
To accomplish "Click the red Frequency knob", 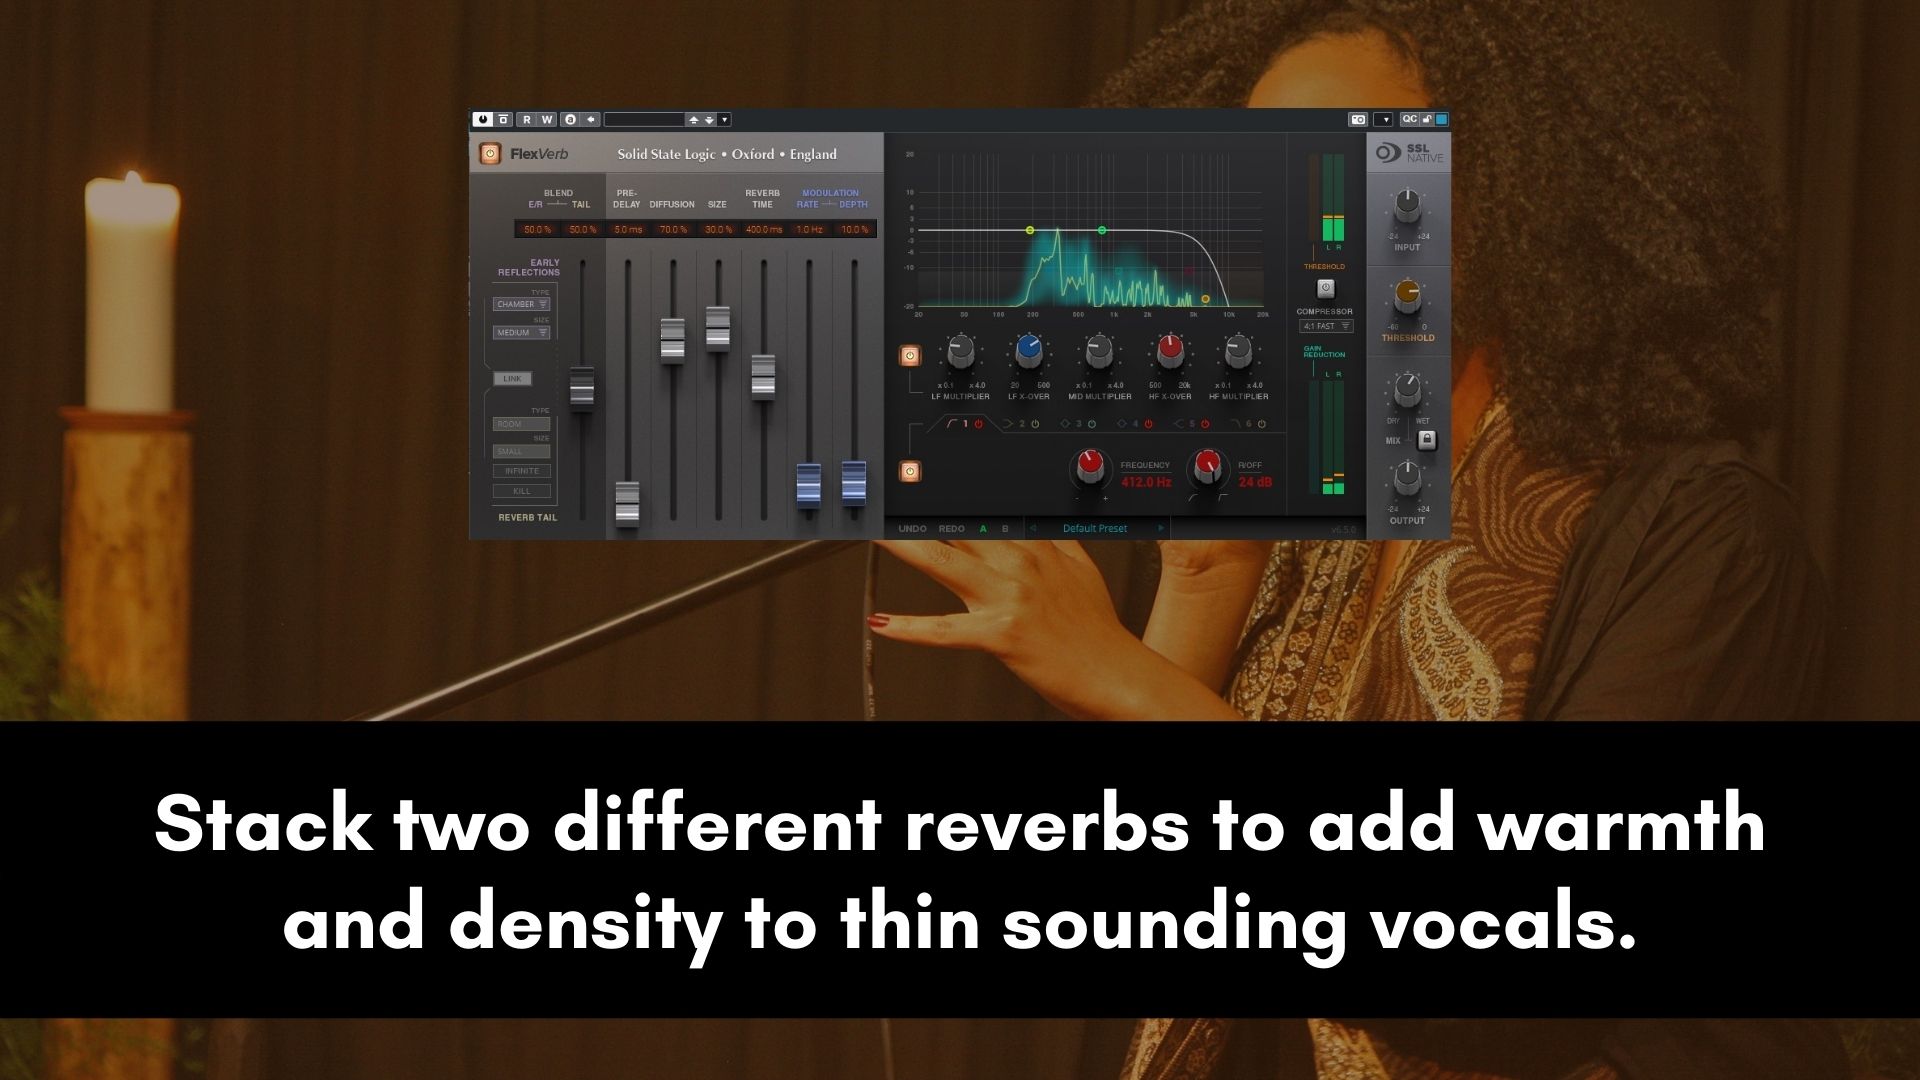I will click(x=1090, y=466).
